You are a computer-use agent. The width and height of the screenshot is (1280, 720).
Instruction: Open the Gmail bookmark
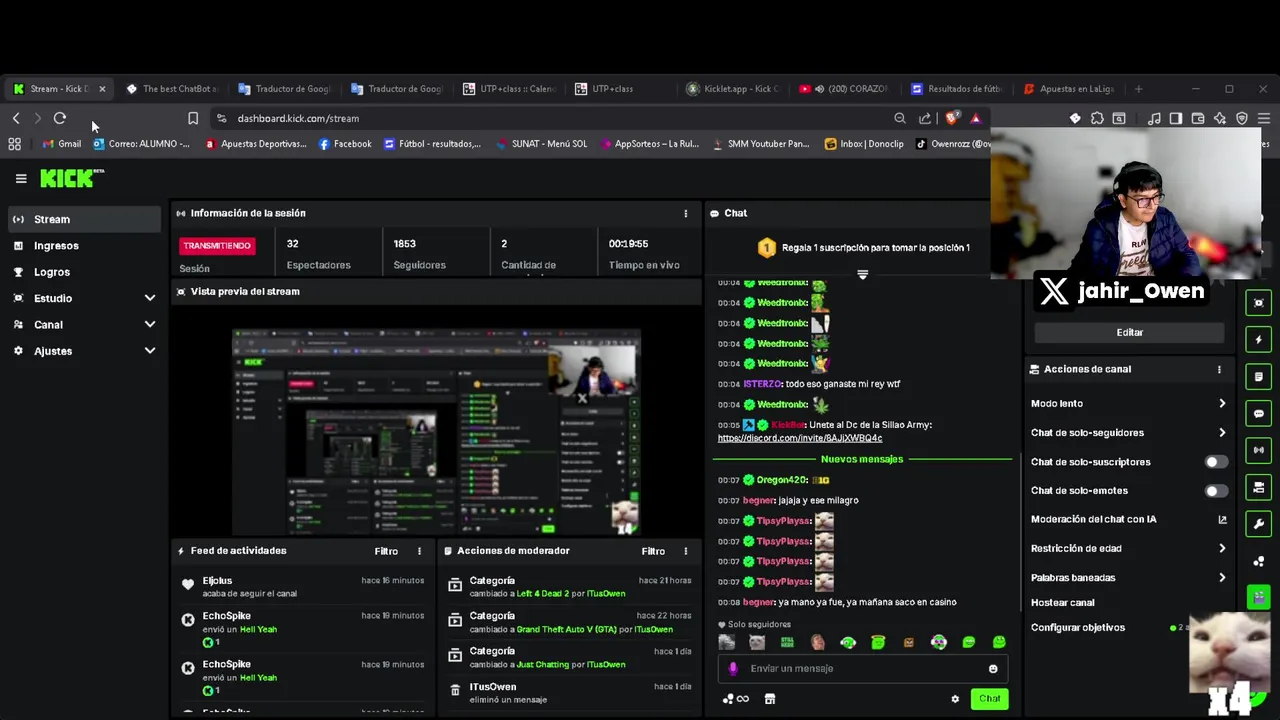tap(62, 144)
